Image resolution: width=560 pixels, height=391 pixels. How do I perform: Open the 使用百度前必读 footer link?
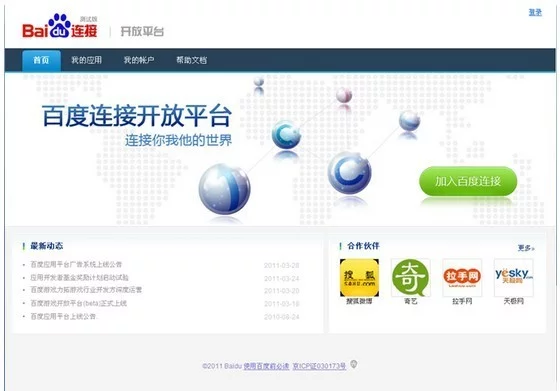266,366
